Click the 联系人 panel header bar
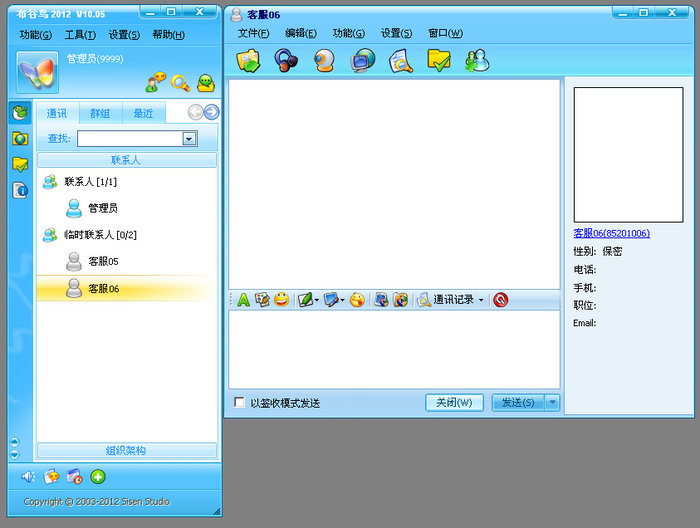The image size is (700, 528). [x=127, y=160]
